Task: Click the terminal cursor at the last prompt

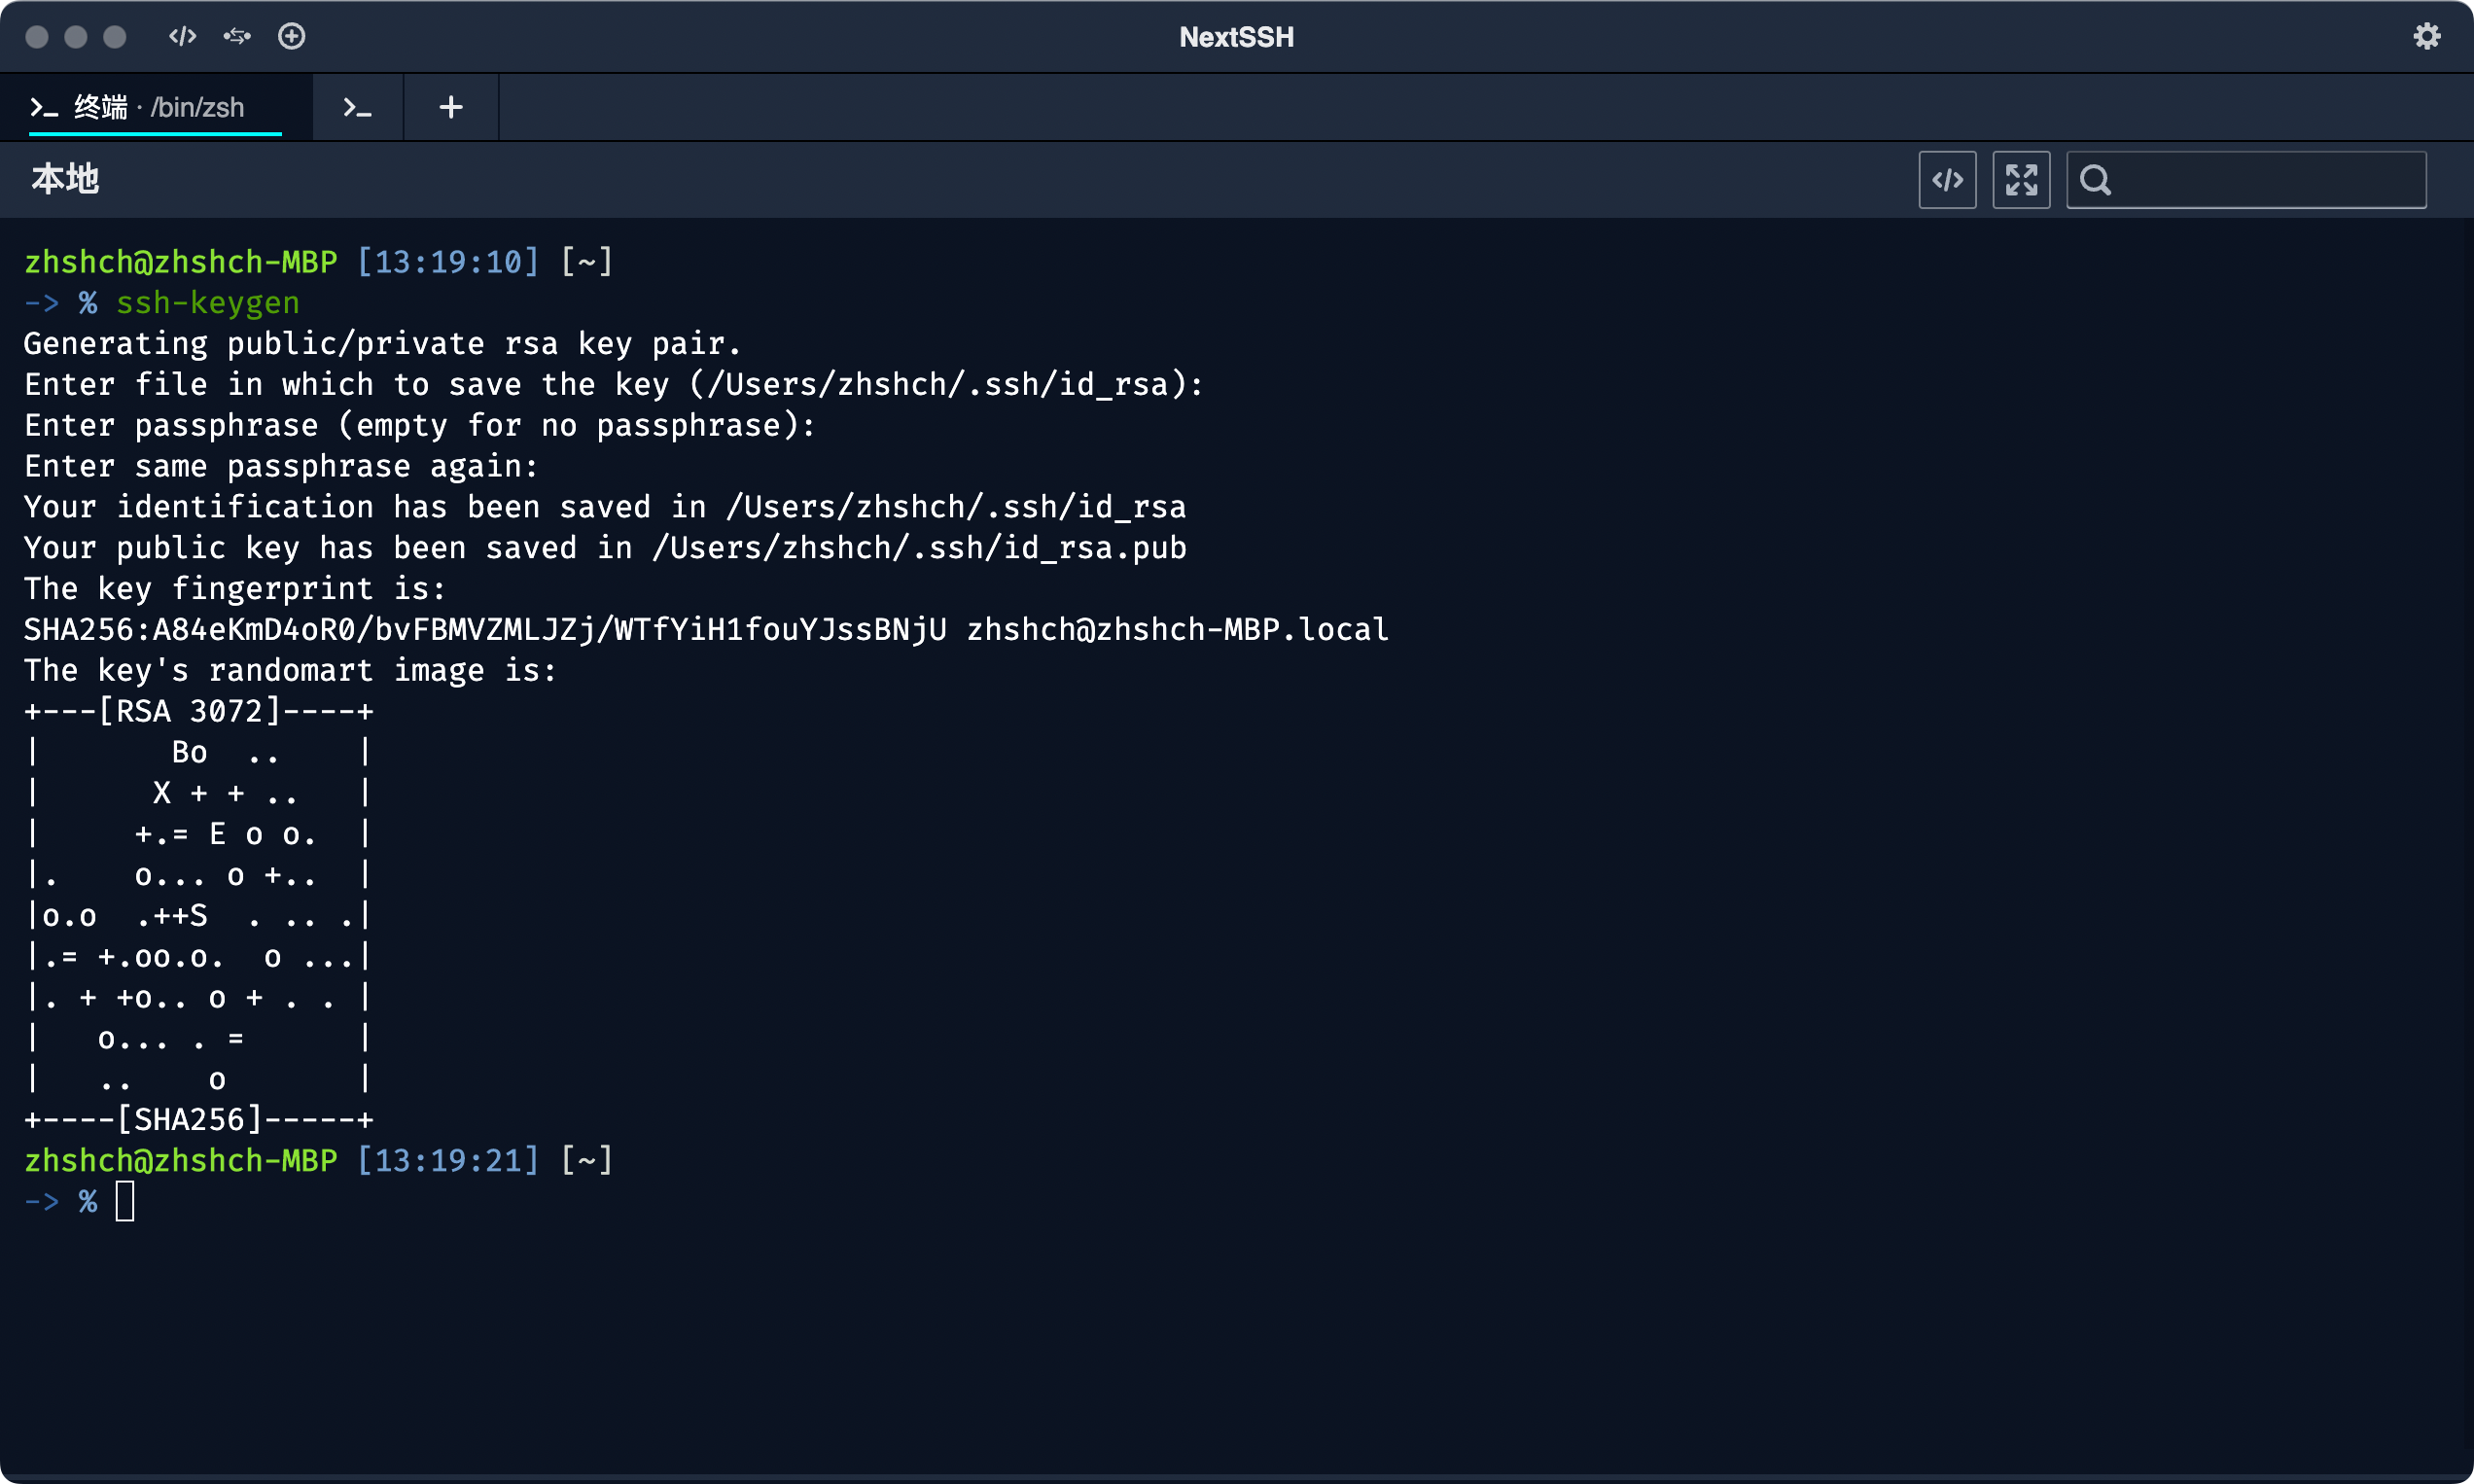Action: click(x=125, y=1201)
